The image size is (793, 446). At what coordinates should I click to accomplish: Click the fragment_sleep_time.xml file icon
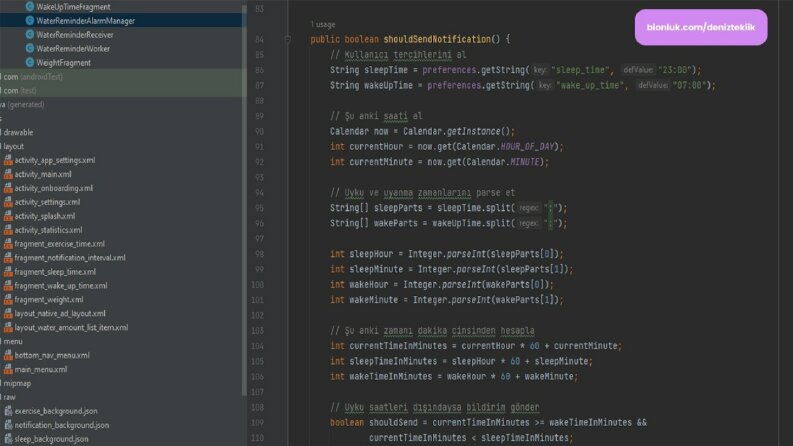pos(8,272)
